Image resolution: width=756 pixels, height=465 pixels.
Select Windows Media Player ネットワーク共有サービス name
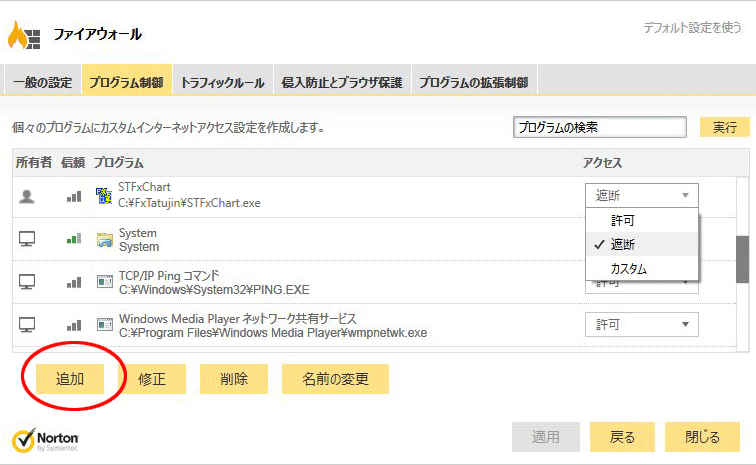[238, 319]
